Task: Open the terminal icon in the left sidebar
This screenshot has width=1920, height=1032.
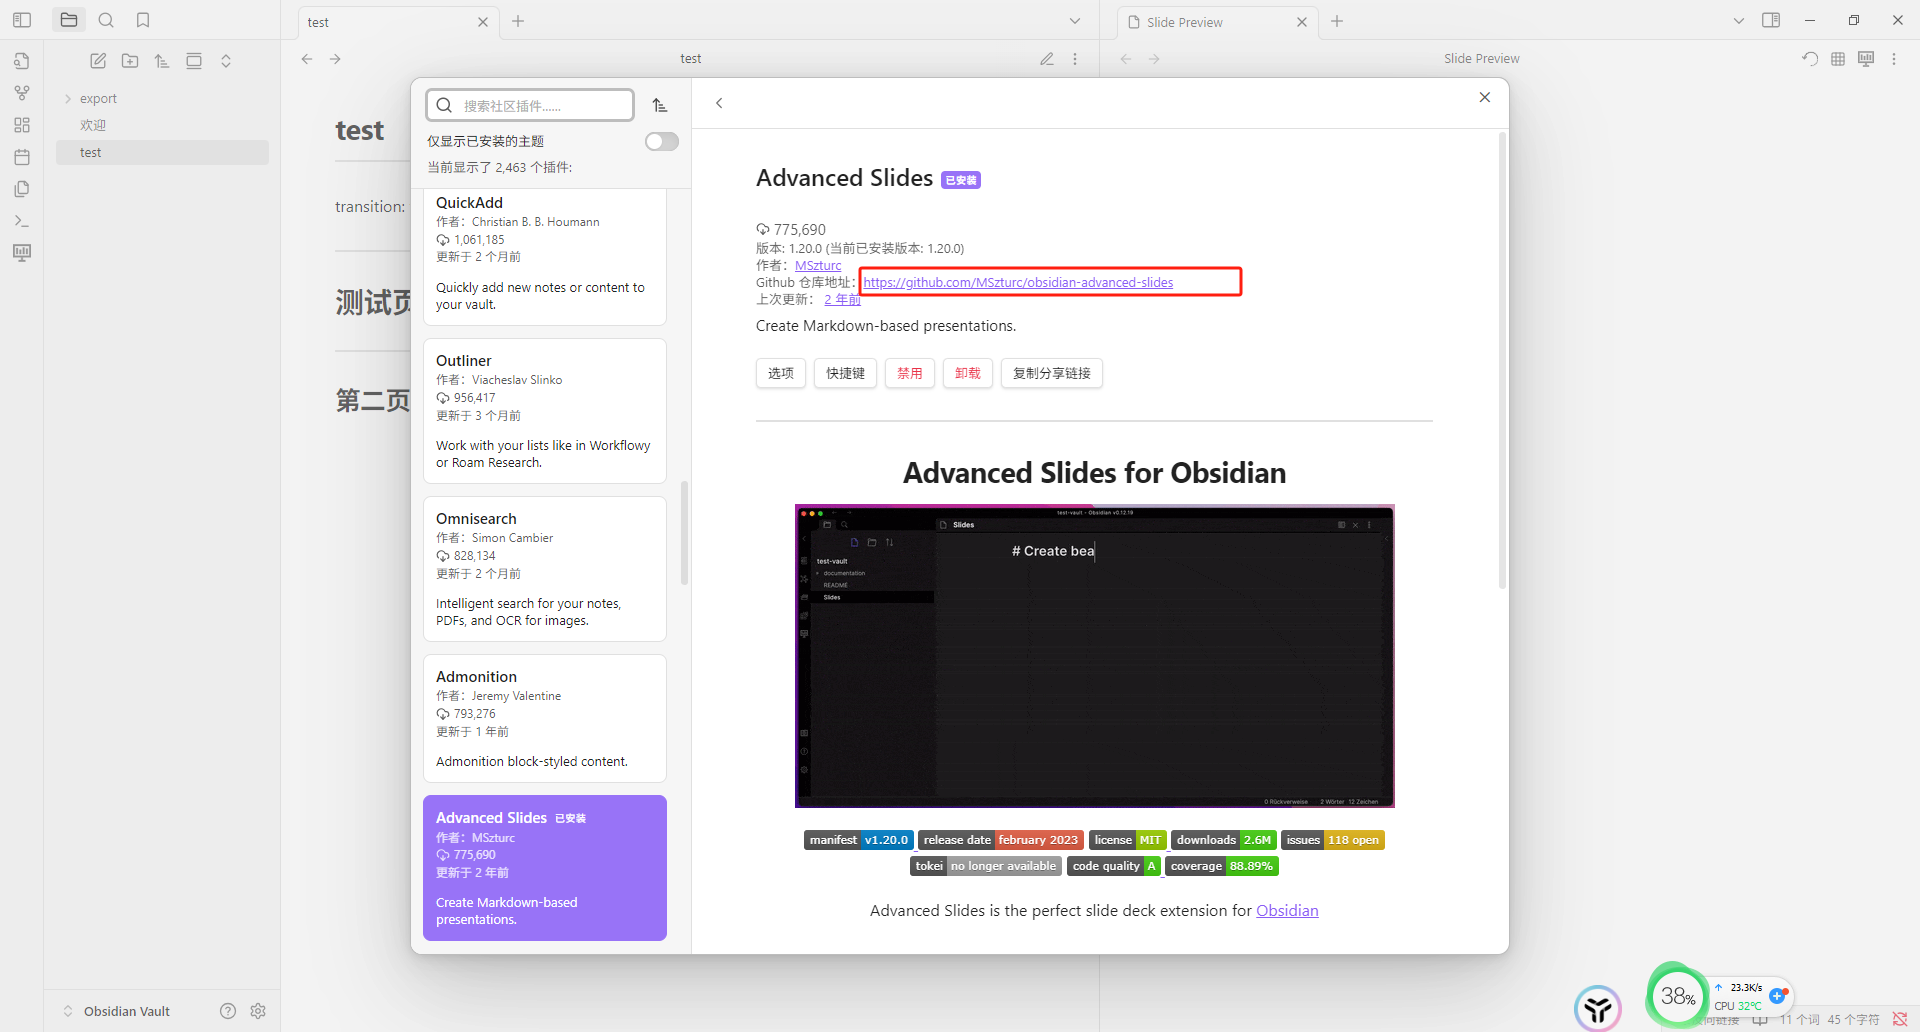Action: click(x=22, y=220)
